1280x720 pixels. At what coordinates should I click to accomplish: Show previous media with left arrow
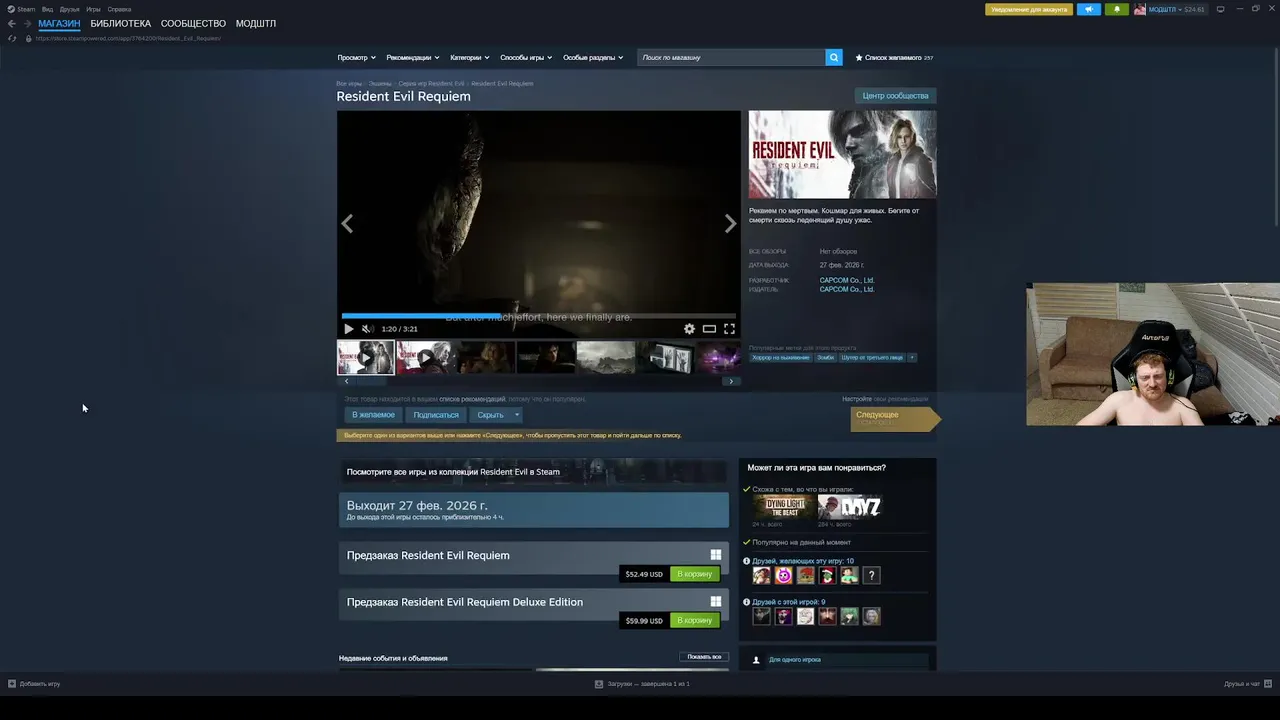[347, 224]
